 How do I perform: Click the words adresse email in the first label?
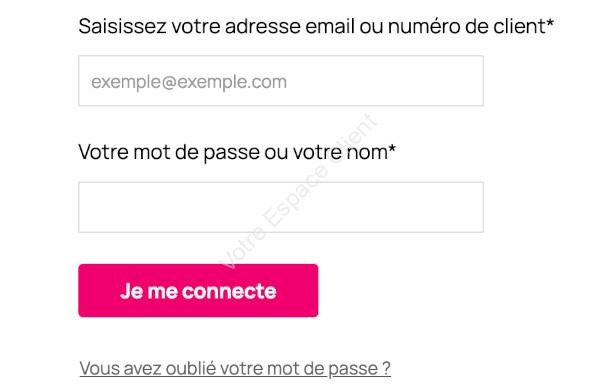click(x=290, y=26)
